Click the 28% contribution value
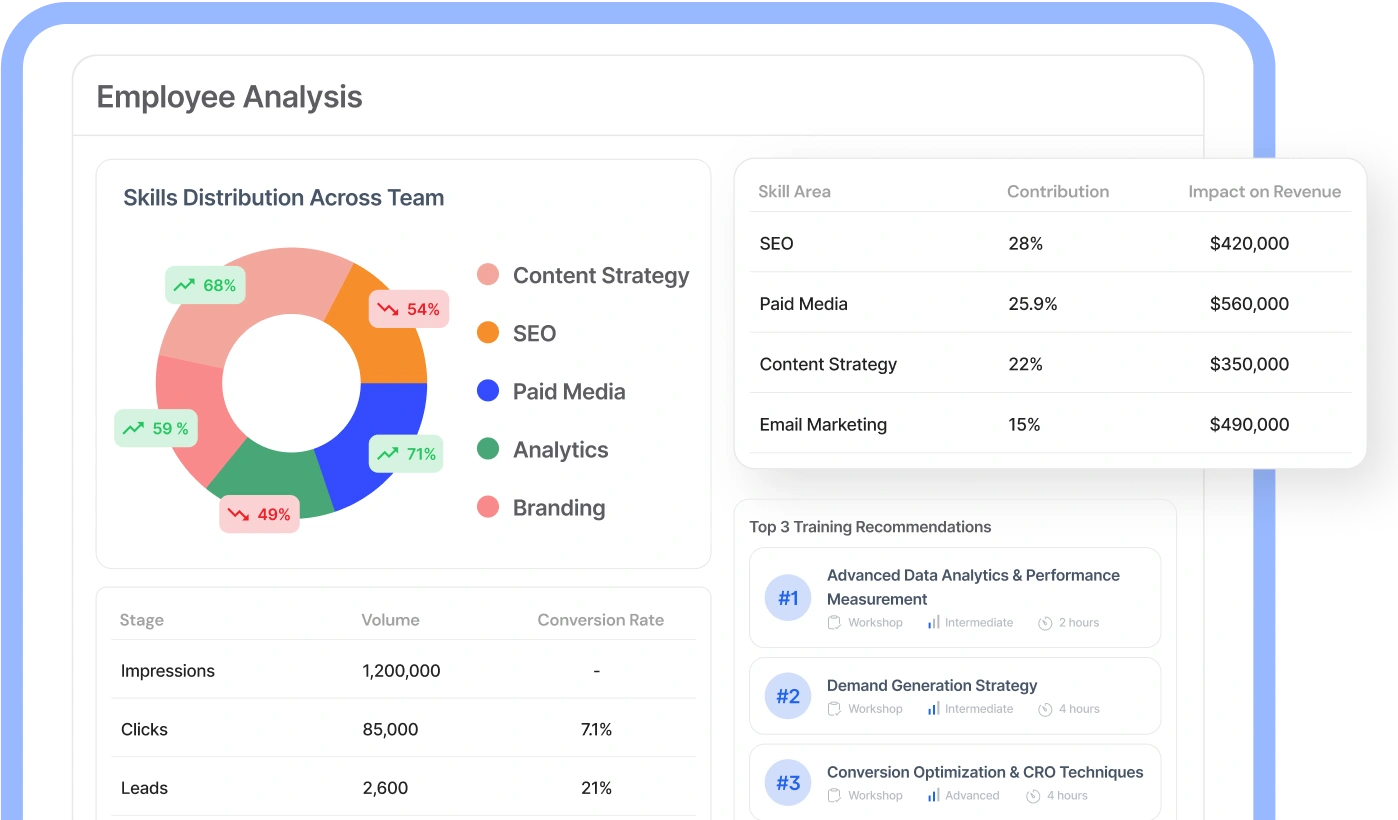Image resolution: width=1398 pixels, height=820 pixels. pos(1025,243)
